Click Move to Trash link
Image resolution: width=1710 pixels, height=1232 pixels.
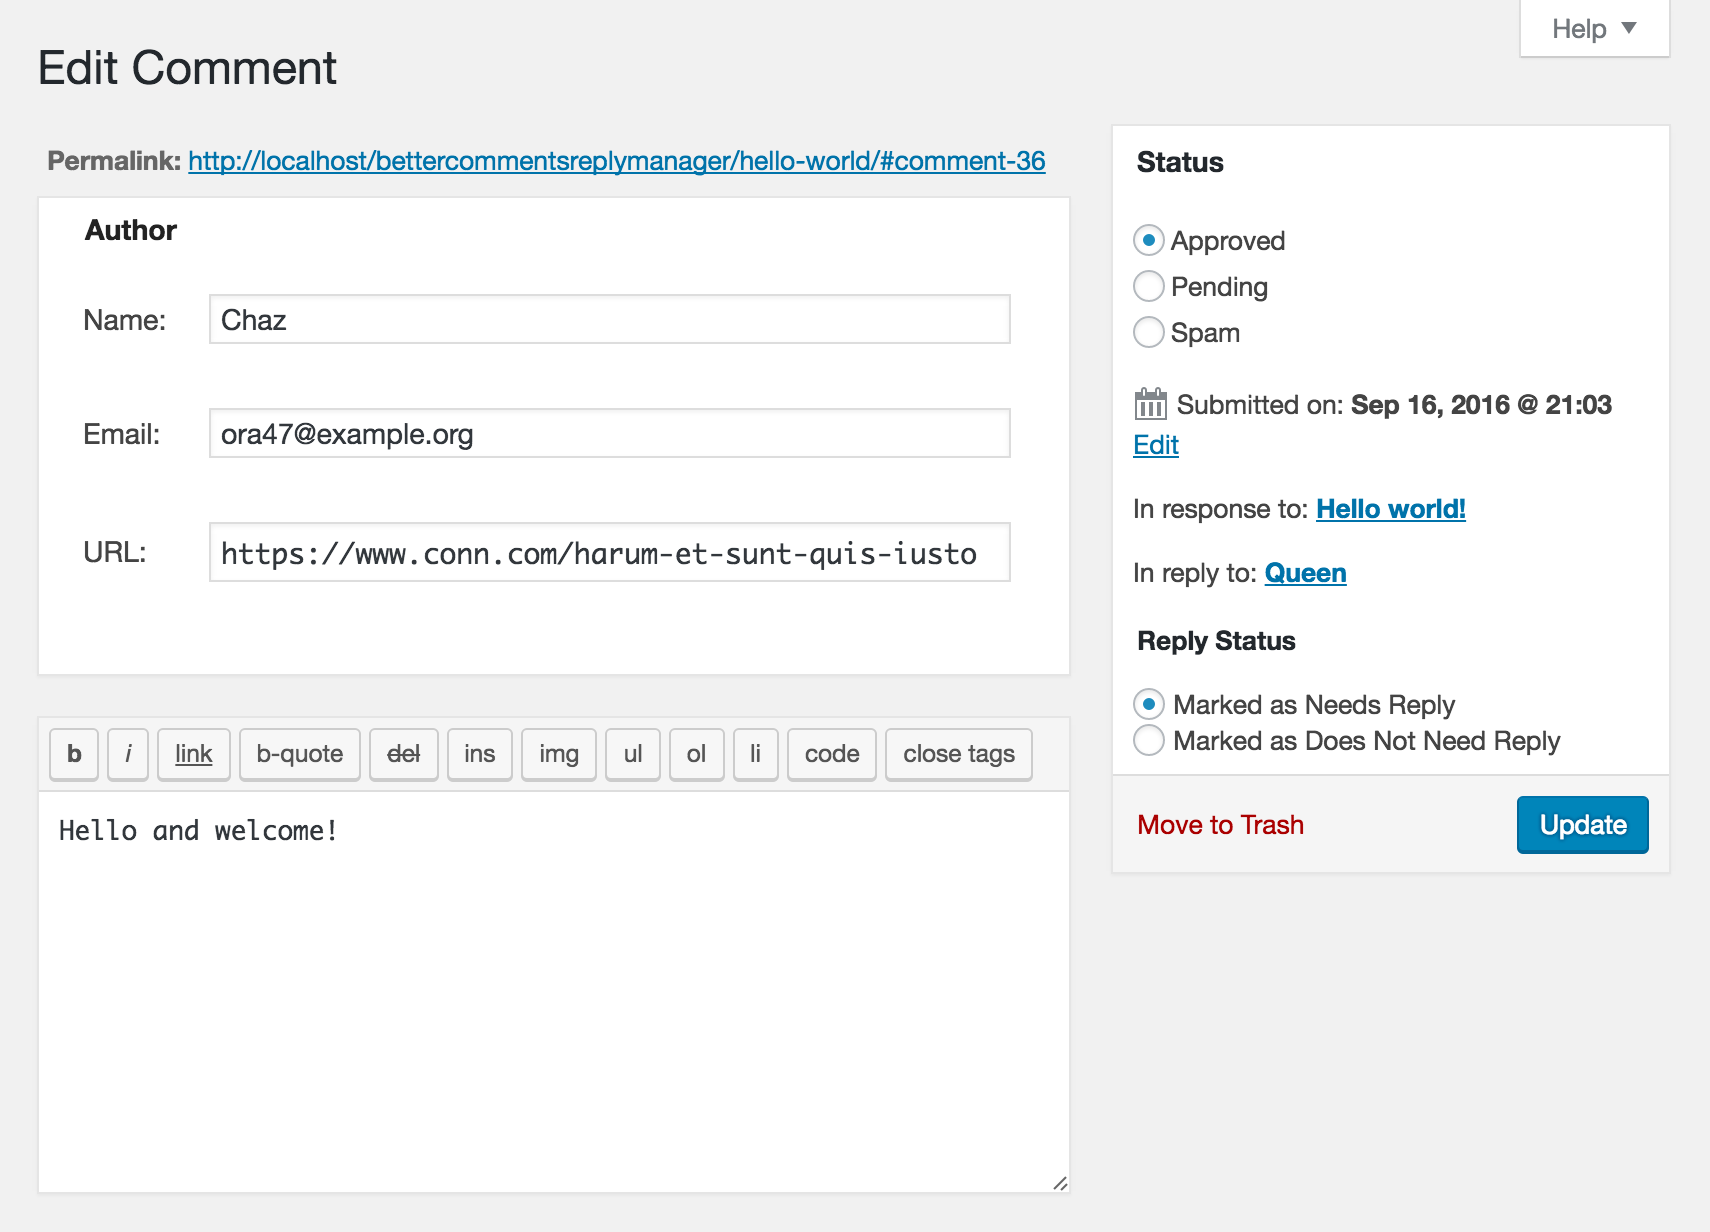coord(1221,825)
